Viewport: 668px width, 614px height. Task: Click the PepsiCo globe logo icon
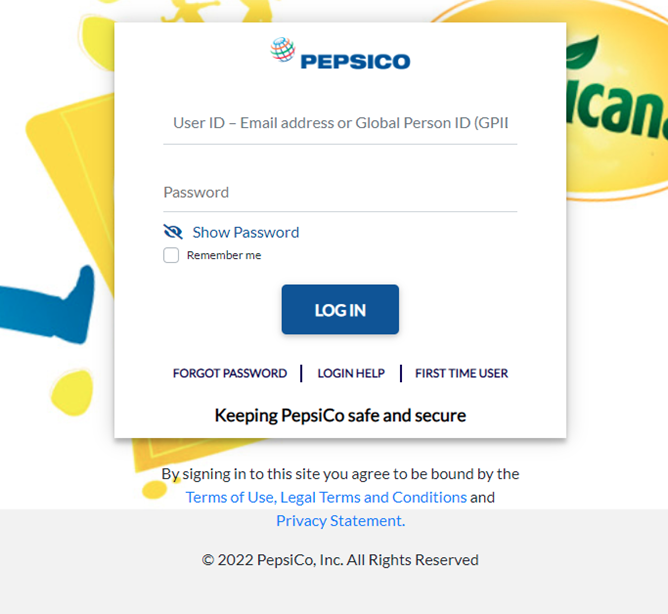(x=282, y=49)
